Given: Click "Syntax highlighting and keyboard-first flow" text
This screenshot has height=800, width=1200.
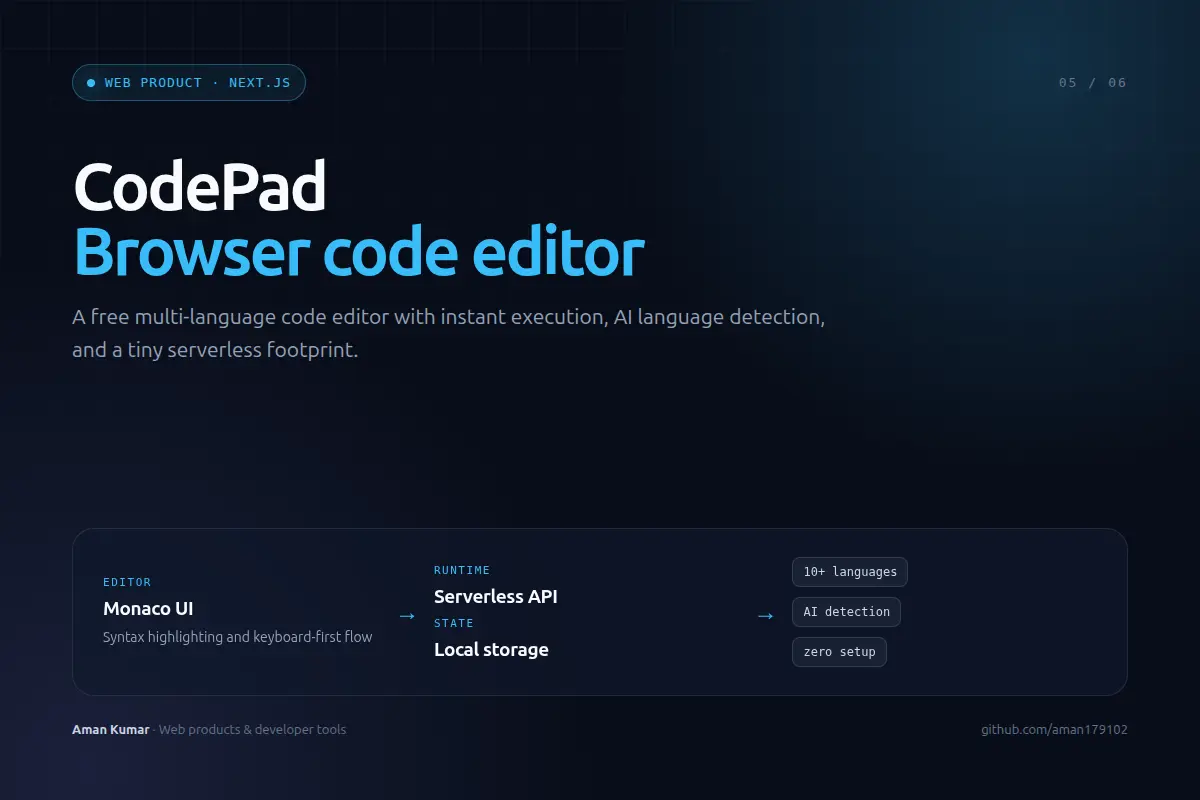Looking at the screenshot, I should [x=237, y=637].
